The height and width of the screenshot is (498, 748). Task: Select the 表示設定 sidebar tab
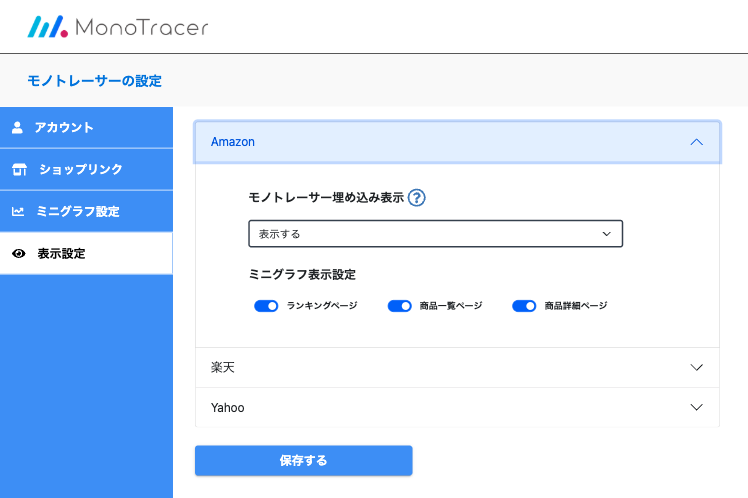61,254
